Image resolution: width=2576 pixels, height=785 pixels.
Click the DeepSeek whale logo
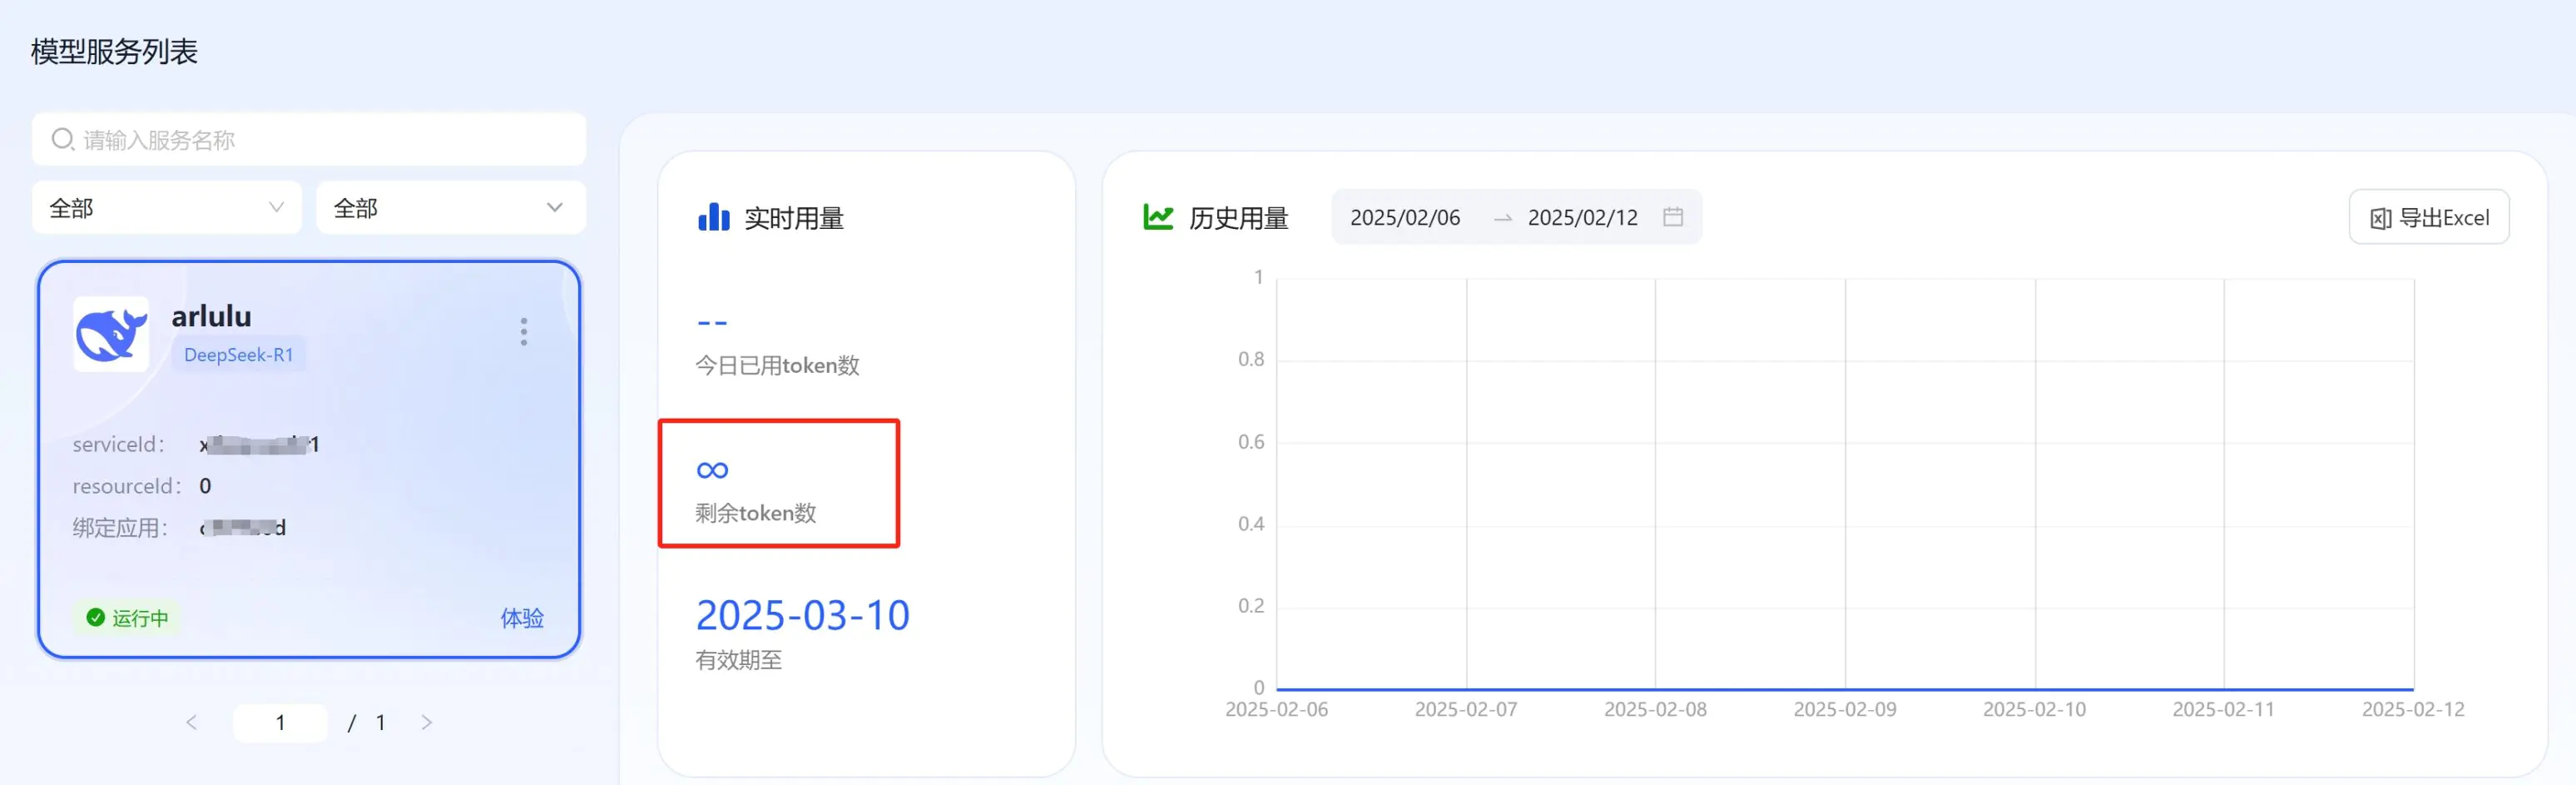(111, 334)
